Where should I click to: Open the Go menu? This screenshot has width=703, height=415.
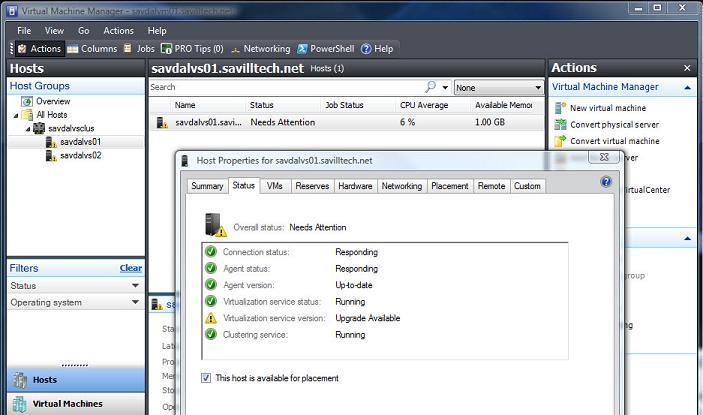coord(83,31)
